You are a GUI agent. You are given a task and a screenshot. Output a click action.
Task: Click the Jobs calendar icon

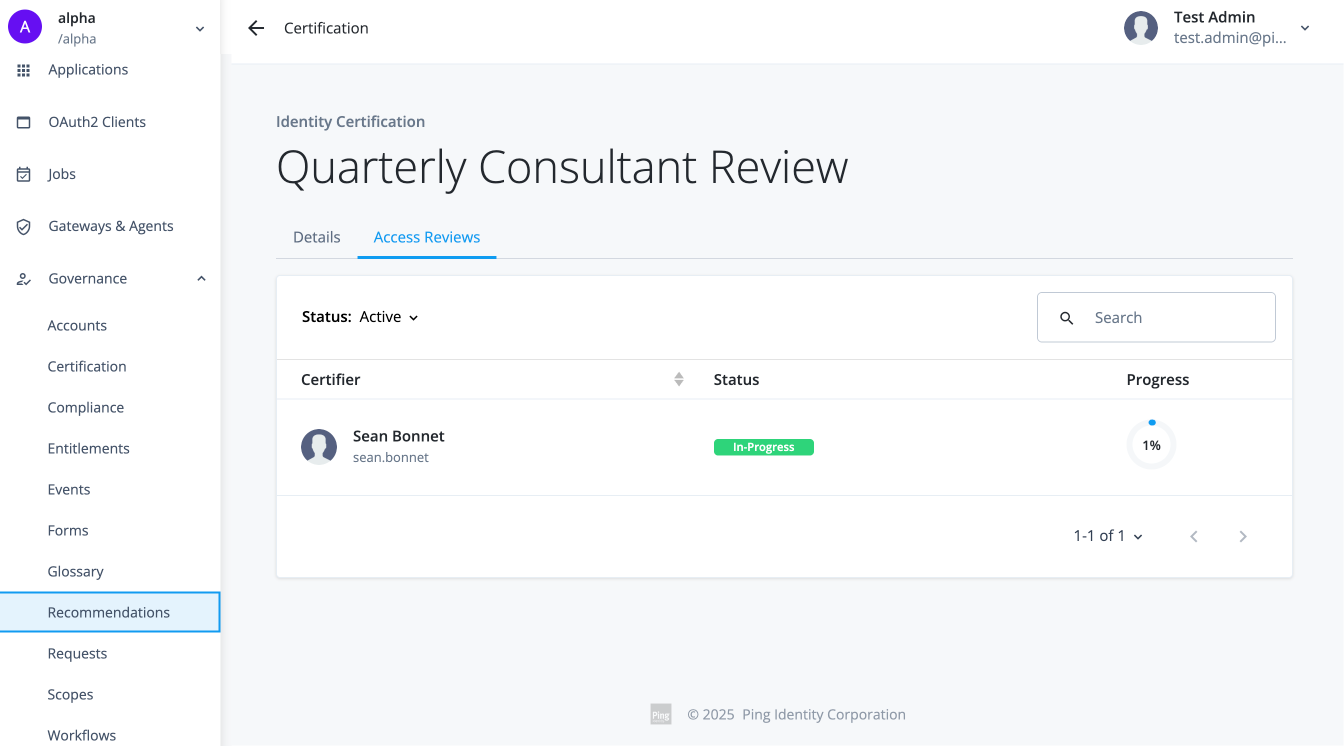click(x=23, y=173)
